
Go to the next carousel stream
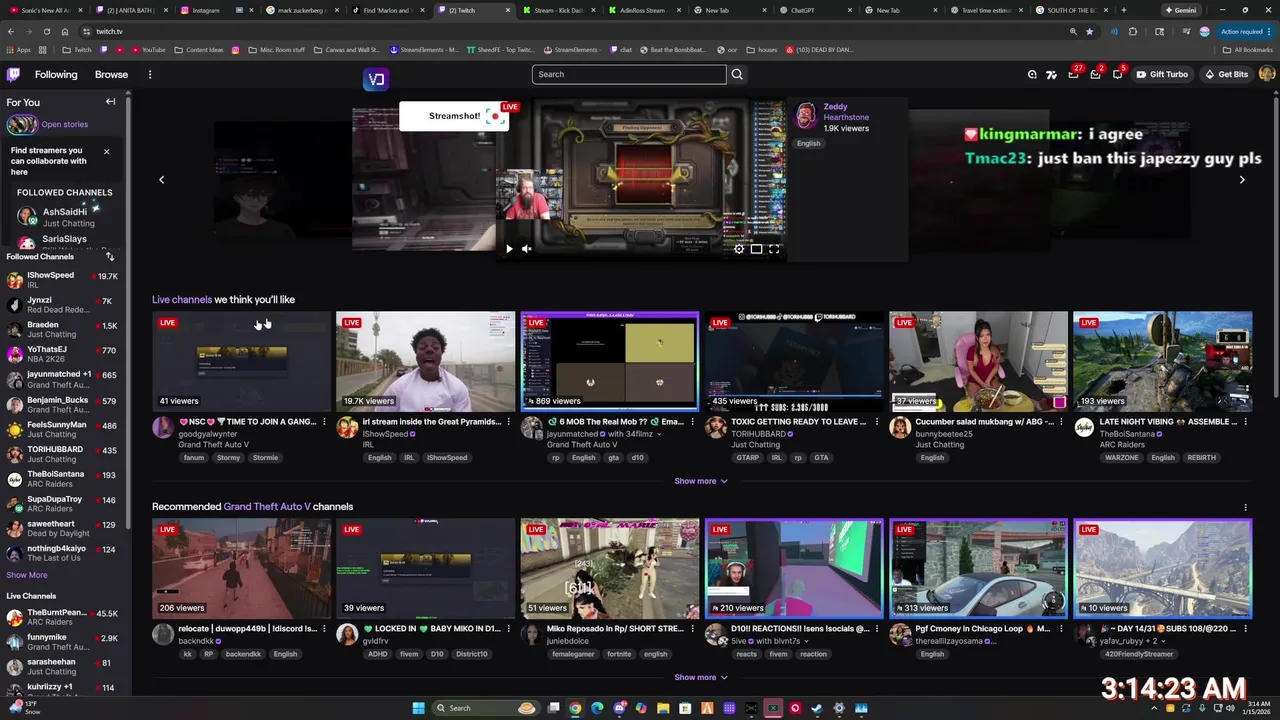pyautogui.click(x=1242, y=180)
